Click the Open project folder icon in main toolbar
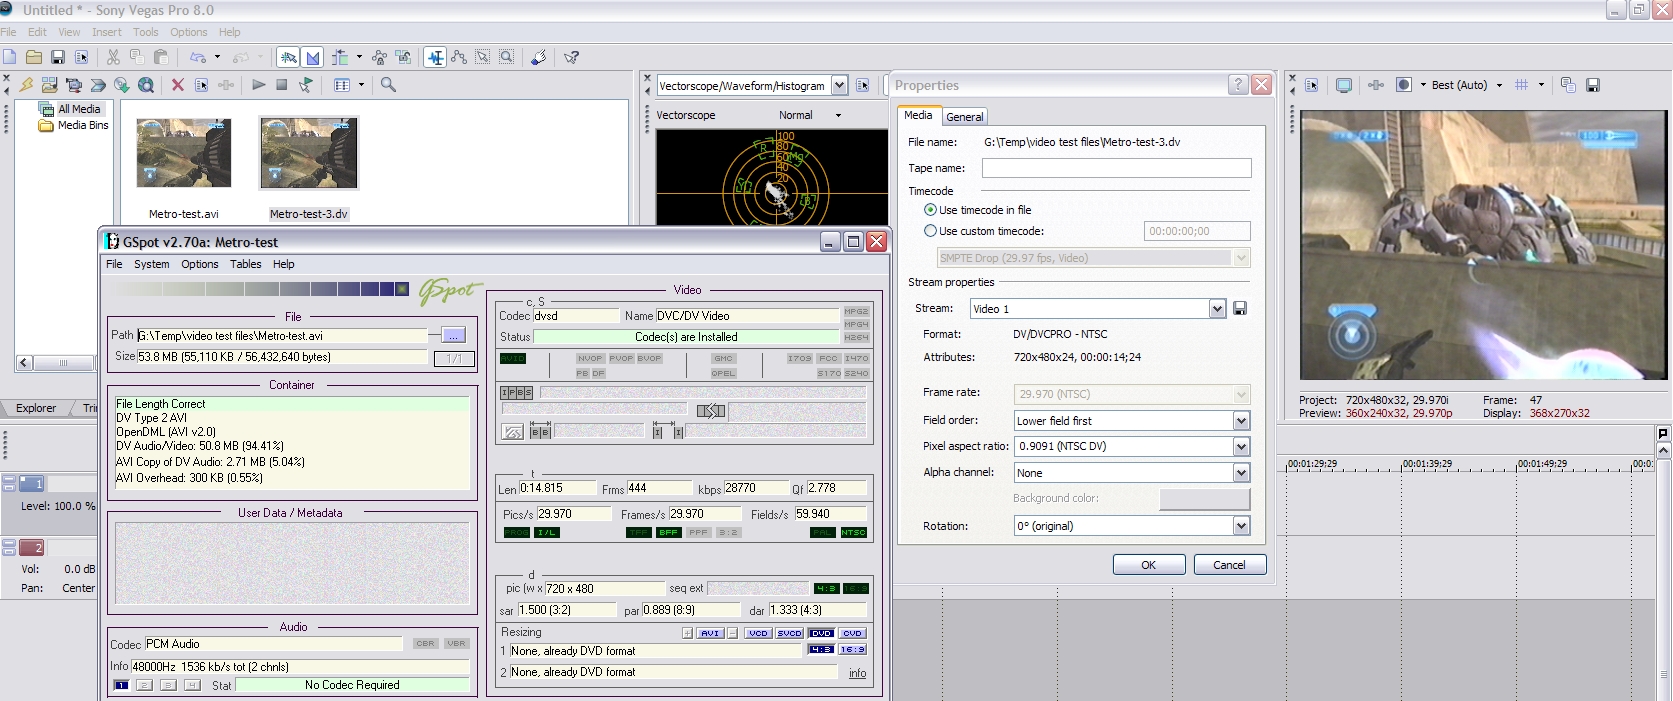1673x701 pixels. 34,57
